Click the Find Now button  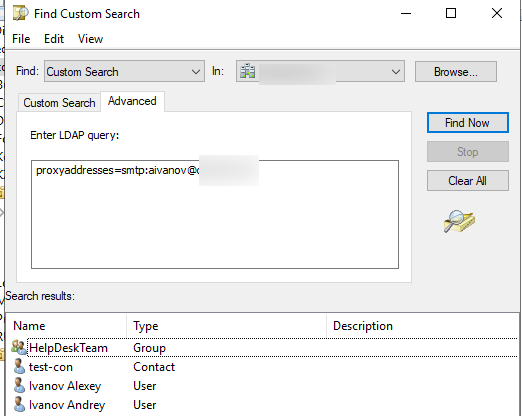click(x=467, y=123)
